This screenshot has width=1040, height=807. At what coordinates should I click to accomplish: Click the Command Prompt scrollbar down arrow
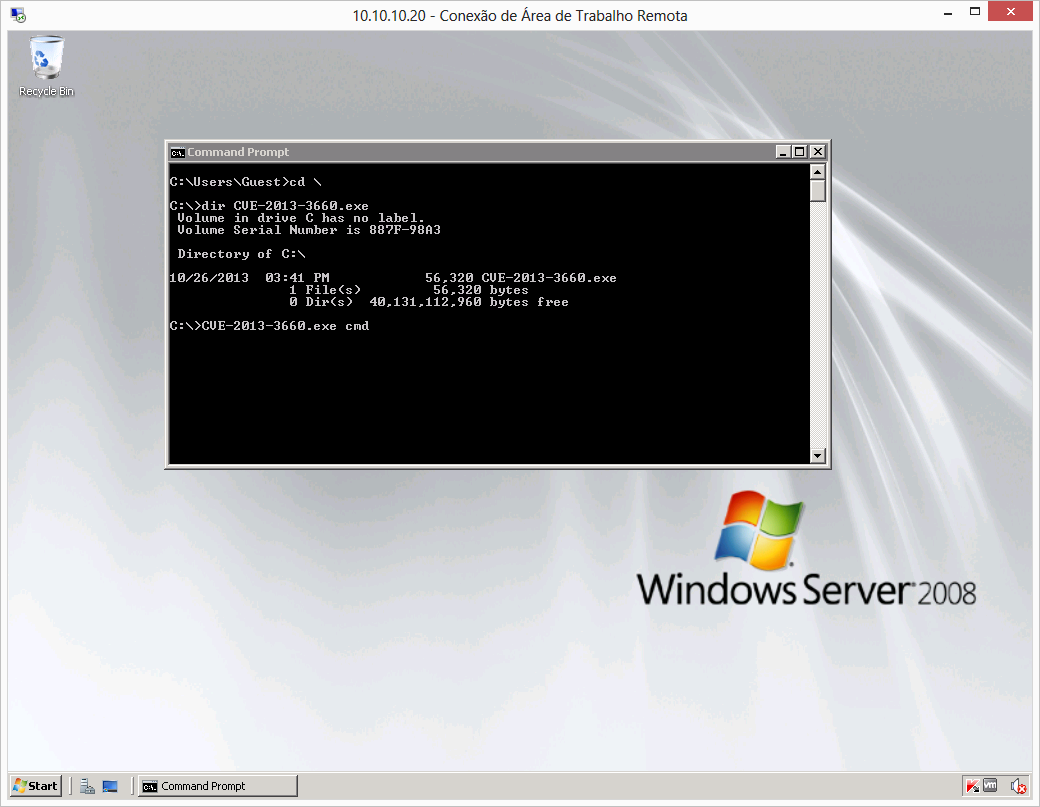point(817,456)
